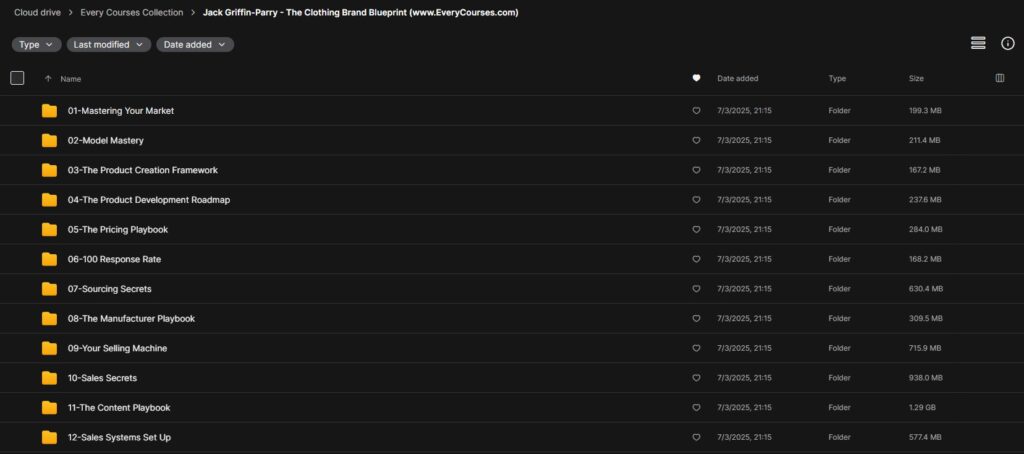Go to Every Courses Collection breadcrumb
The height and width of the screenshot is (454, 1024).
coord(132,12)
